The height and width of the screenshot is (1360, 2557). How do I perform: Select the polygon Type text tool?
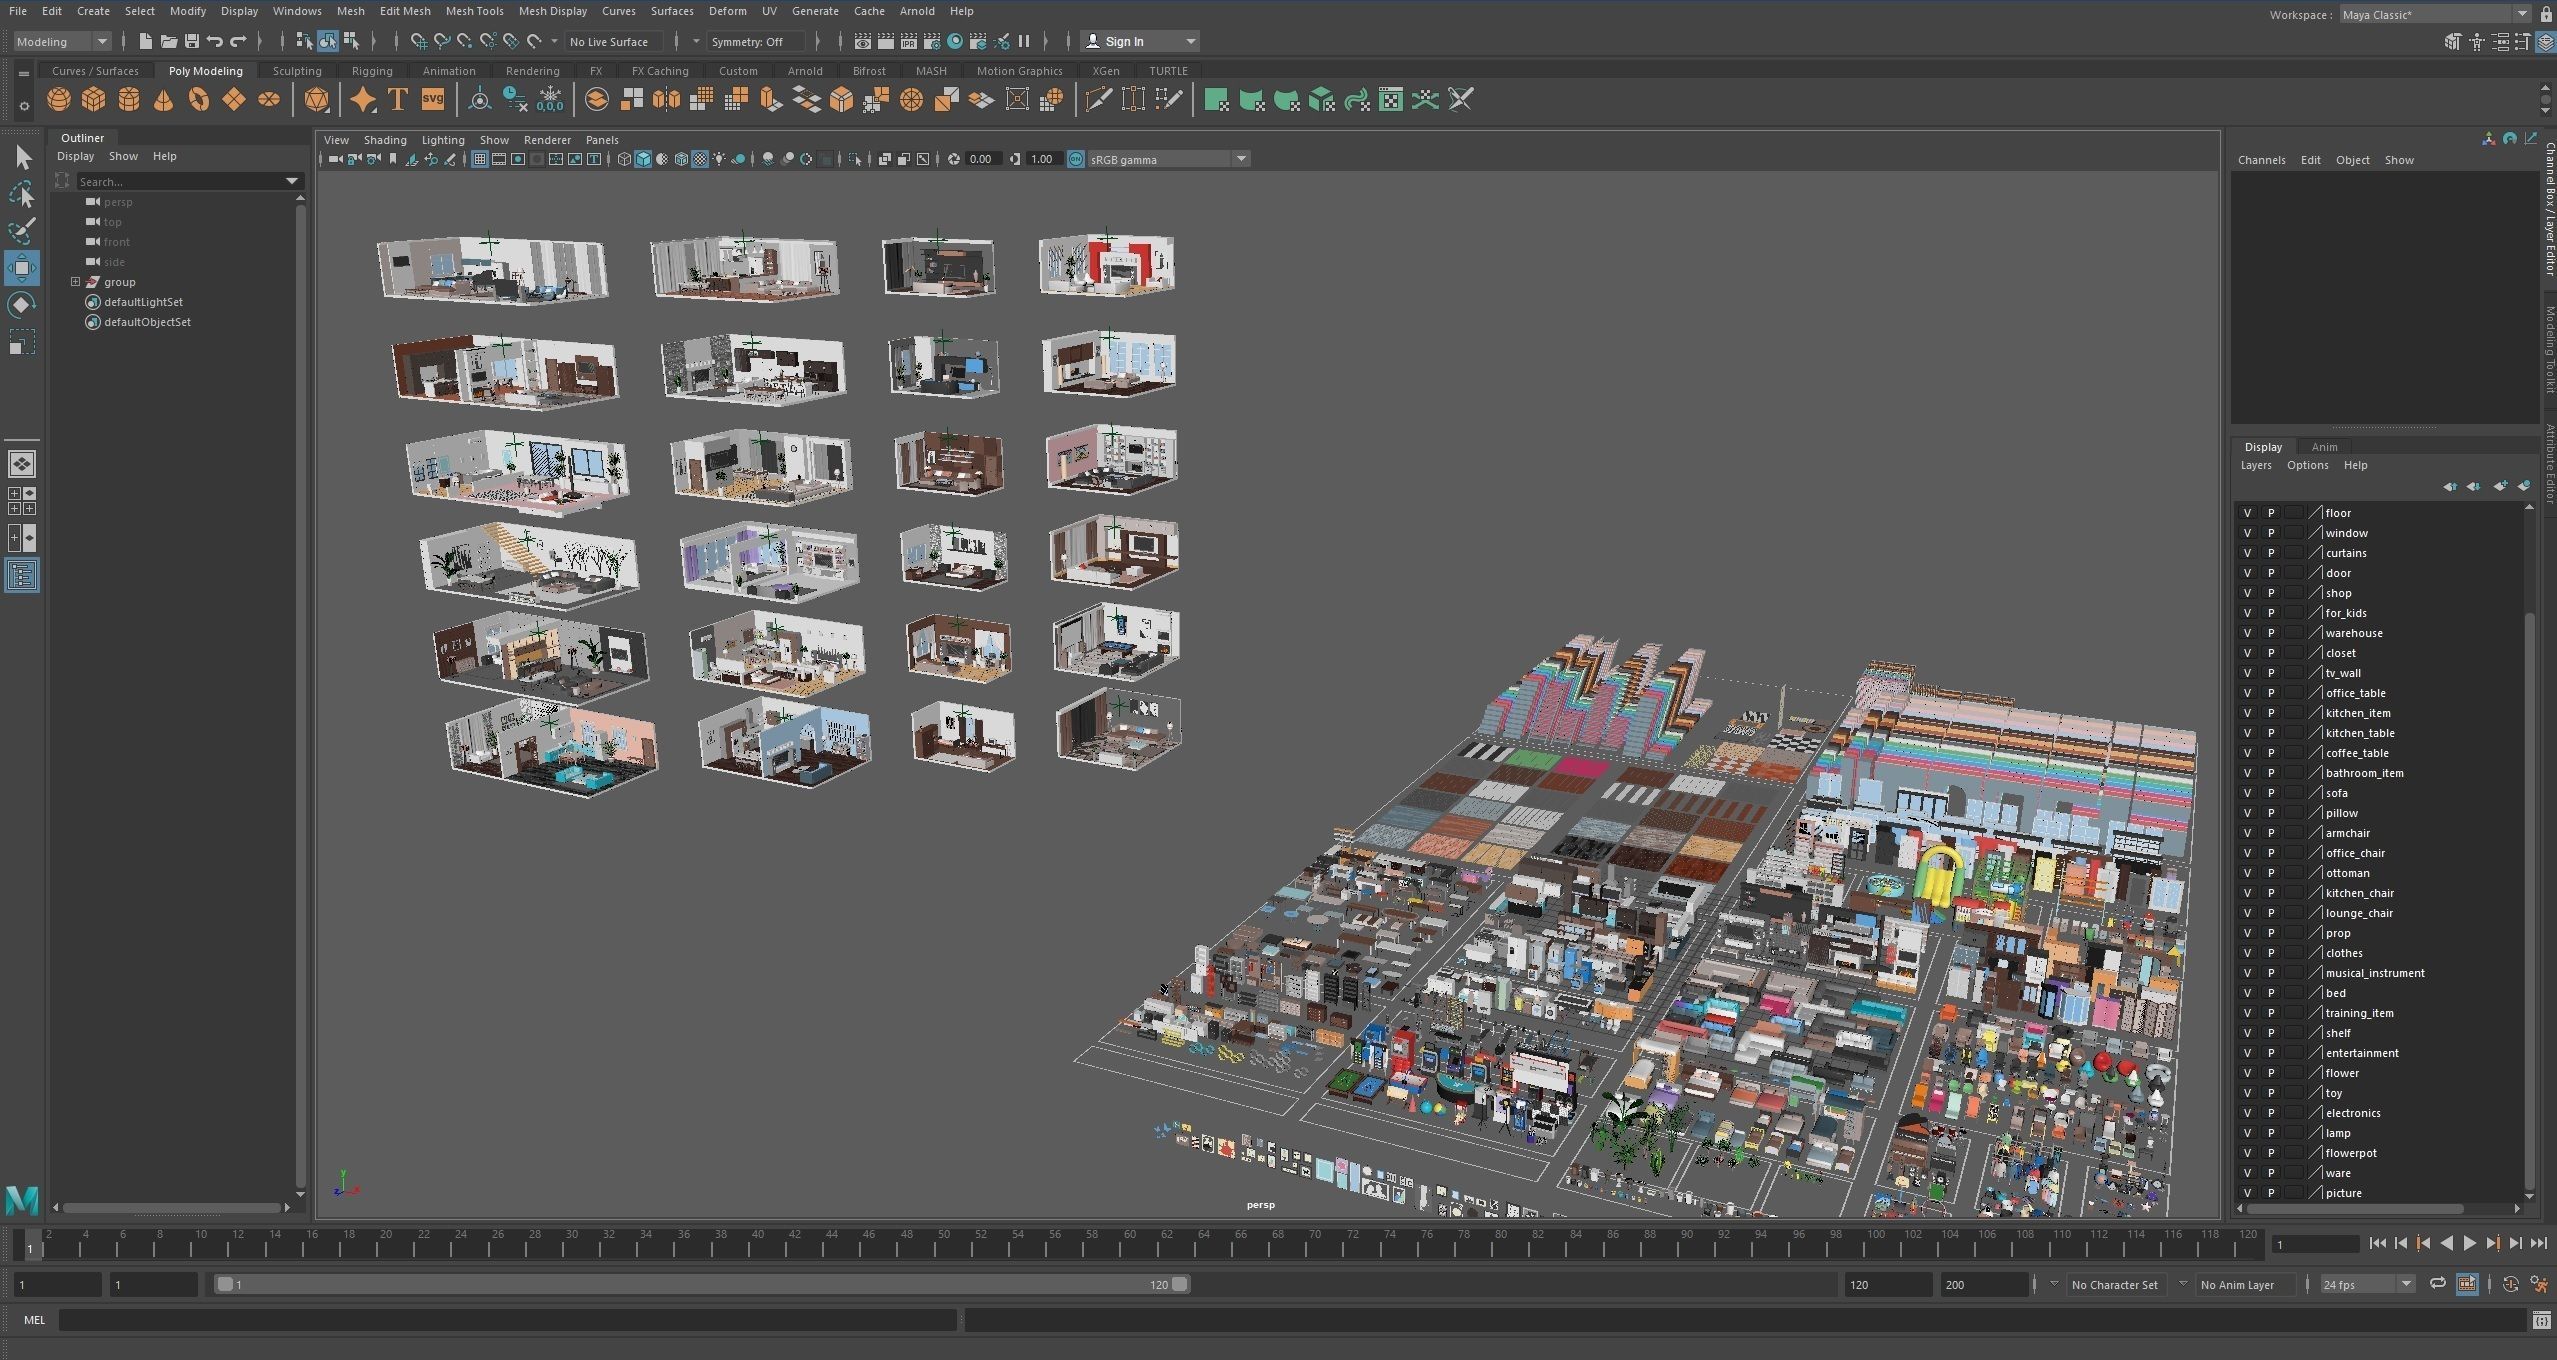coord(397,100)
